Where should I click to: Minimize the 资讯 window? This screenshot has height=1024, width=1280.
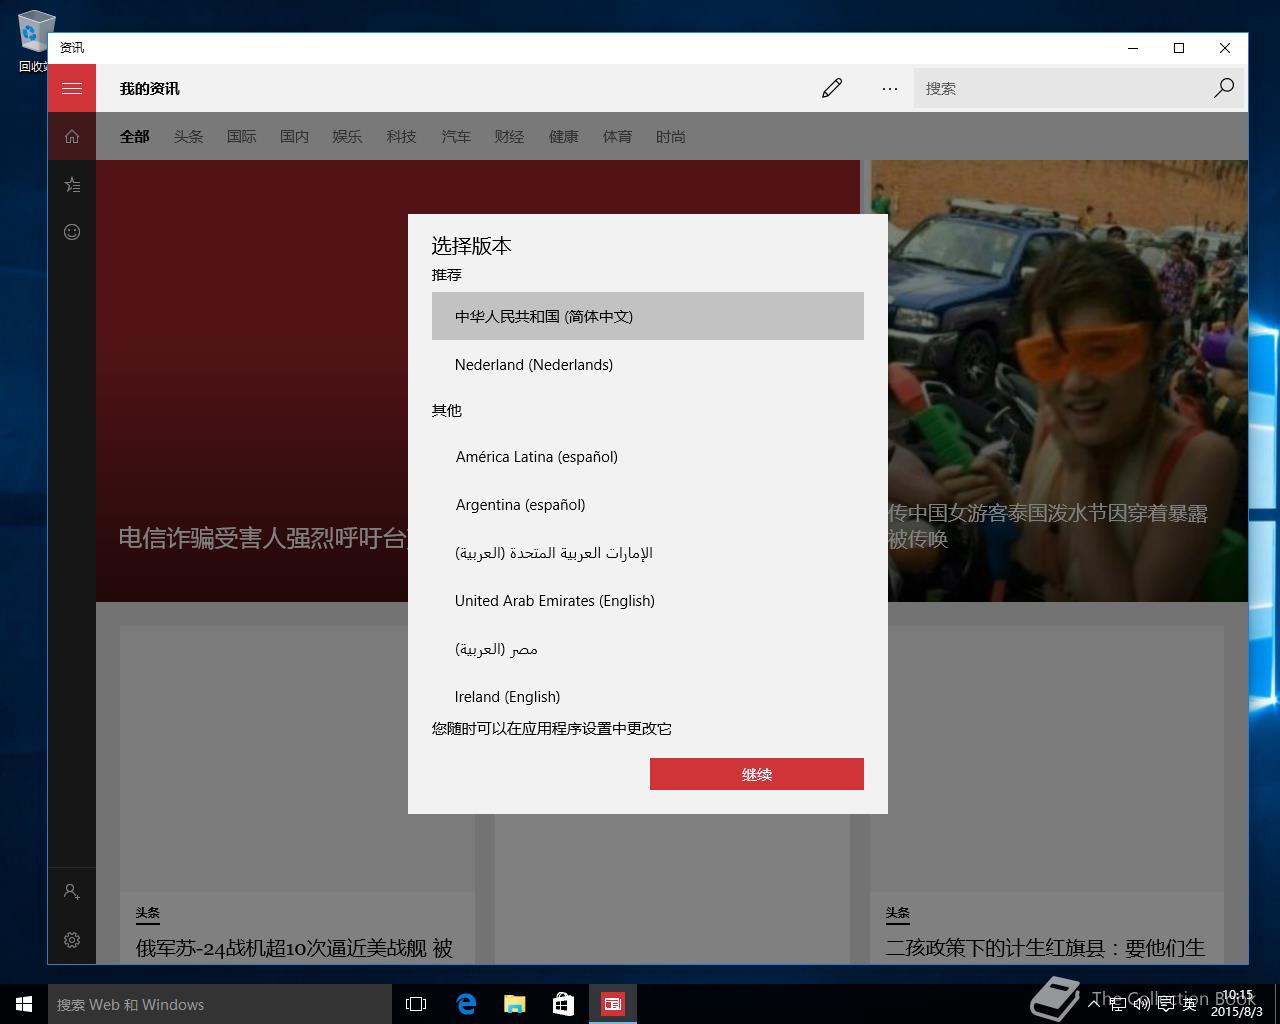(x=1133, y=48)
